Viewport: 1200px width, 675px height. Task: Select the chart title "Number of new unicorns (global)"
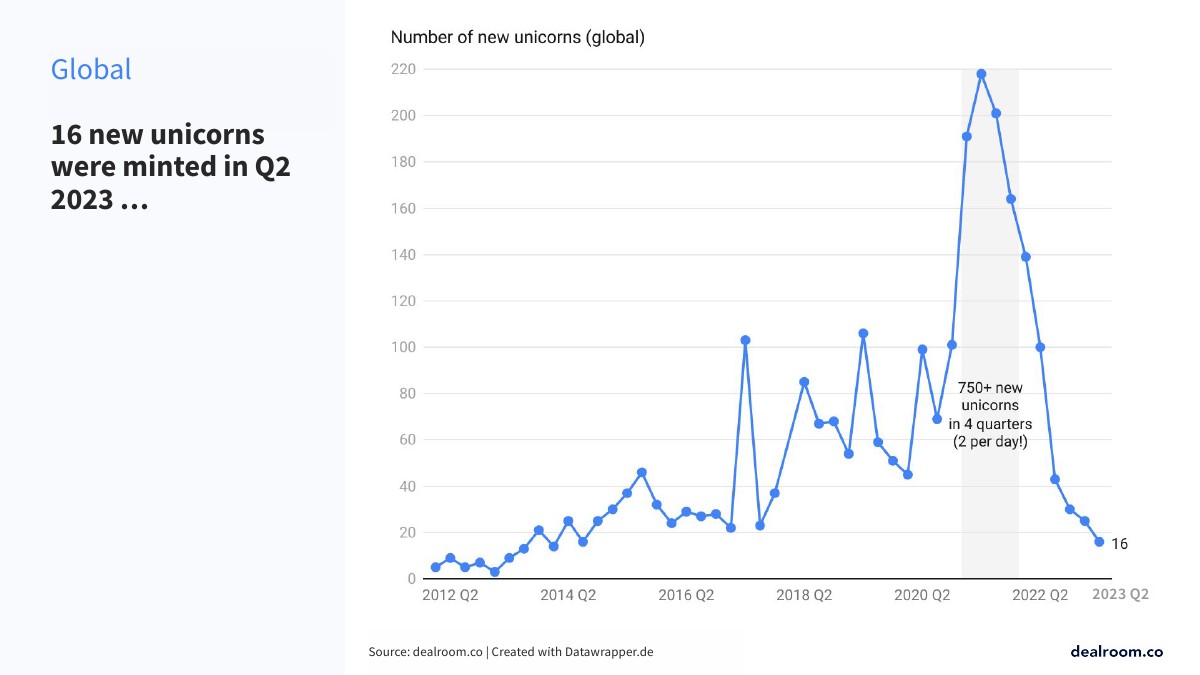coord(517,38)
